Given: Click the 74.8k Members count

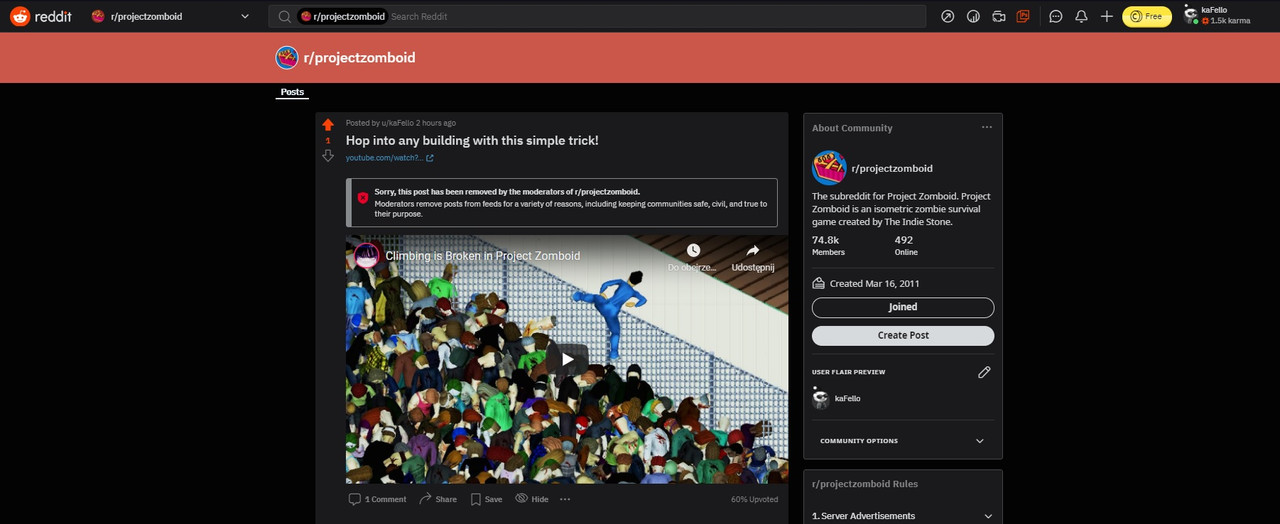Looking at the screenshot, I should 826,240.
